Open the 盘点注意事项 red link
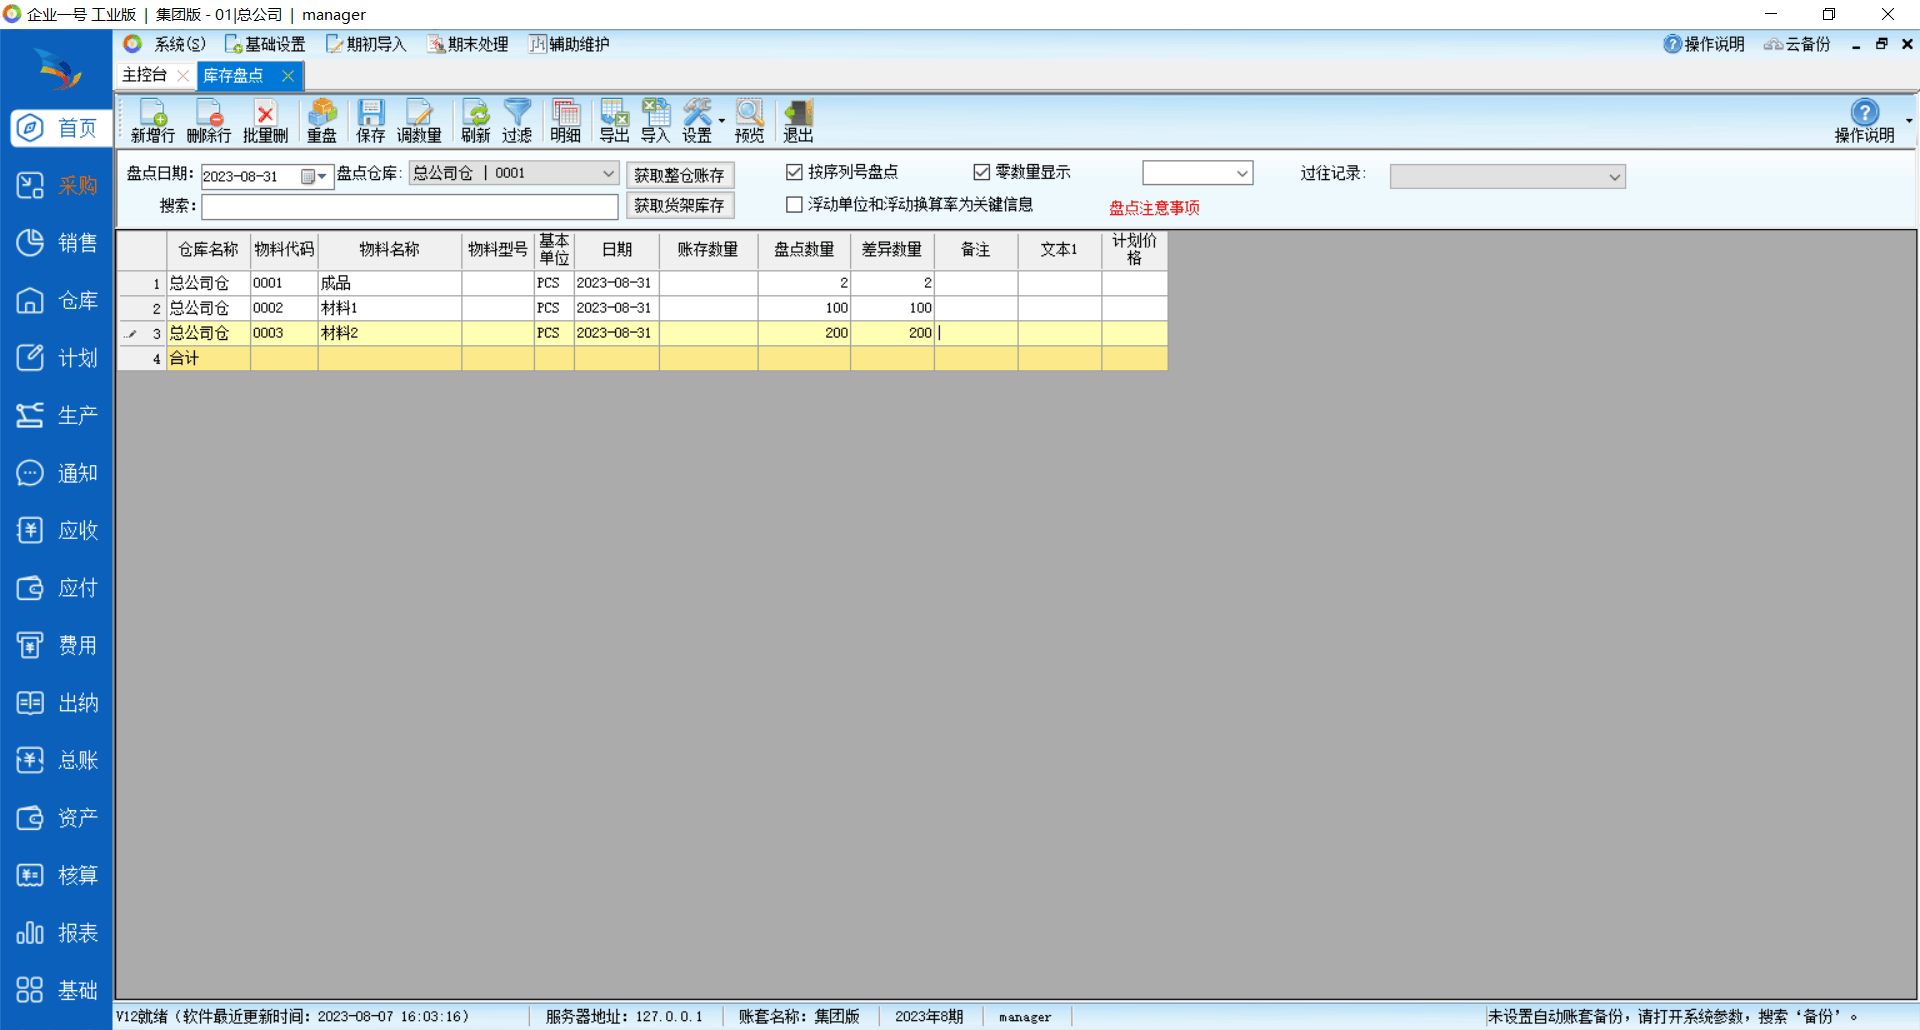Image resolution: width=1920 pixels, height=1030 pixels. coord(1154,208)
